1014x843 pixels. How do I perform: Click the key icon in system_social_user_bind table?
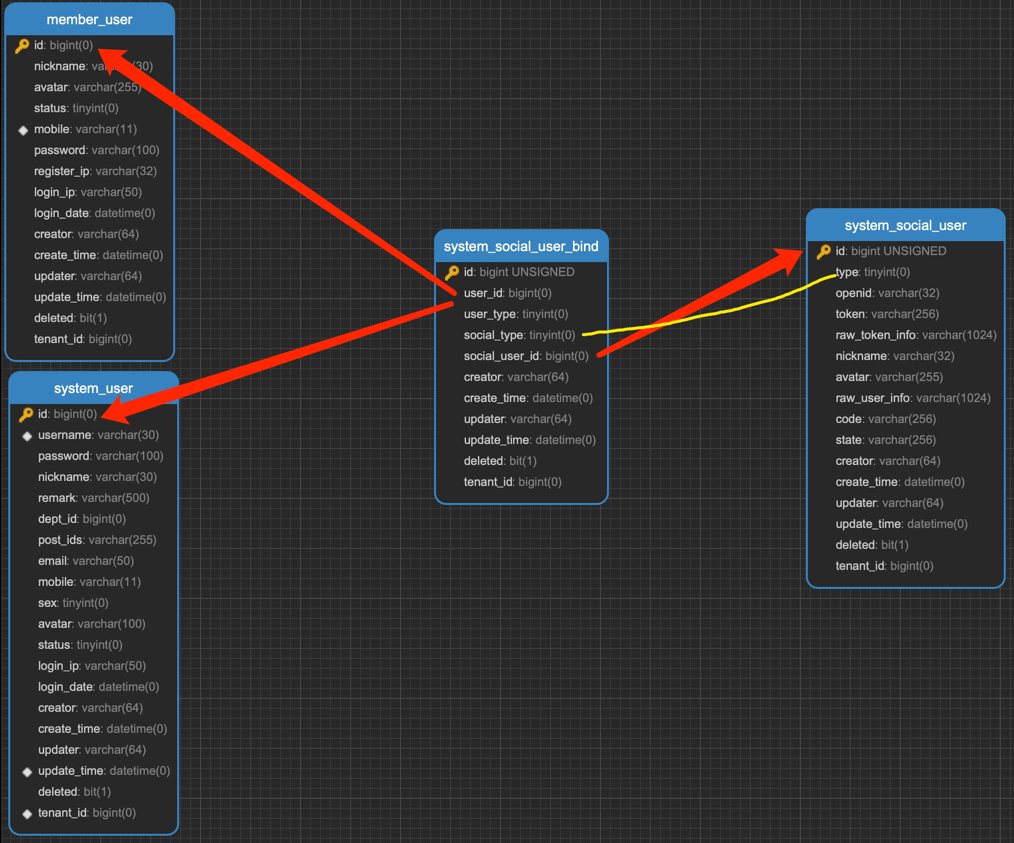pos(452,272)
